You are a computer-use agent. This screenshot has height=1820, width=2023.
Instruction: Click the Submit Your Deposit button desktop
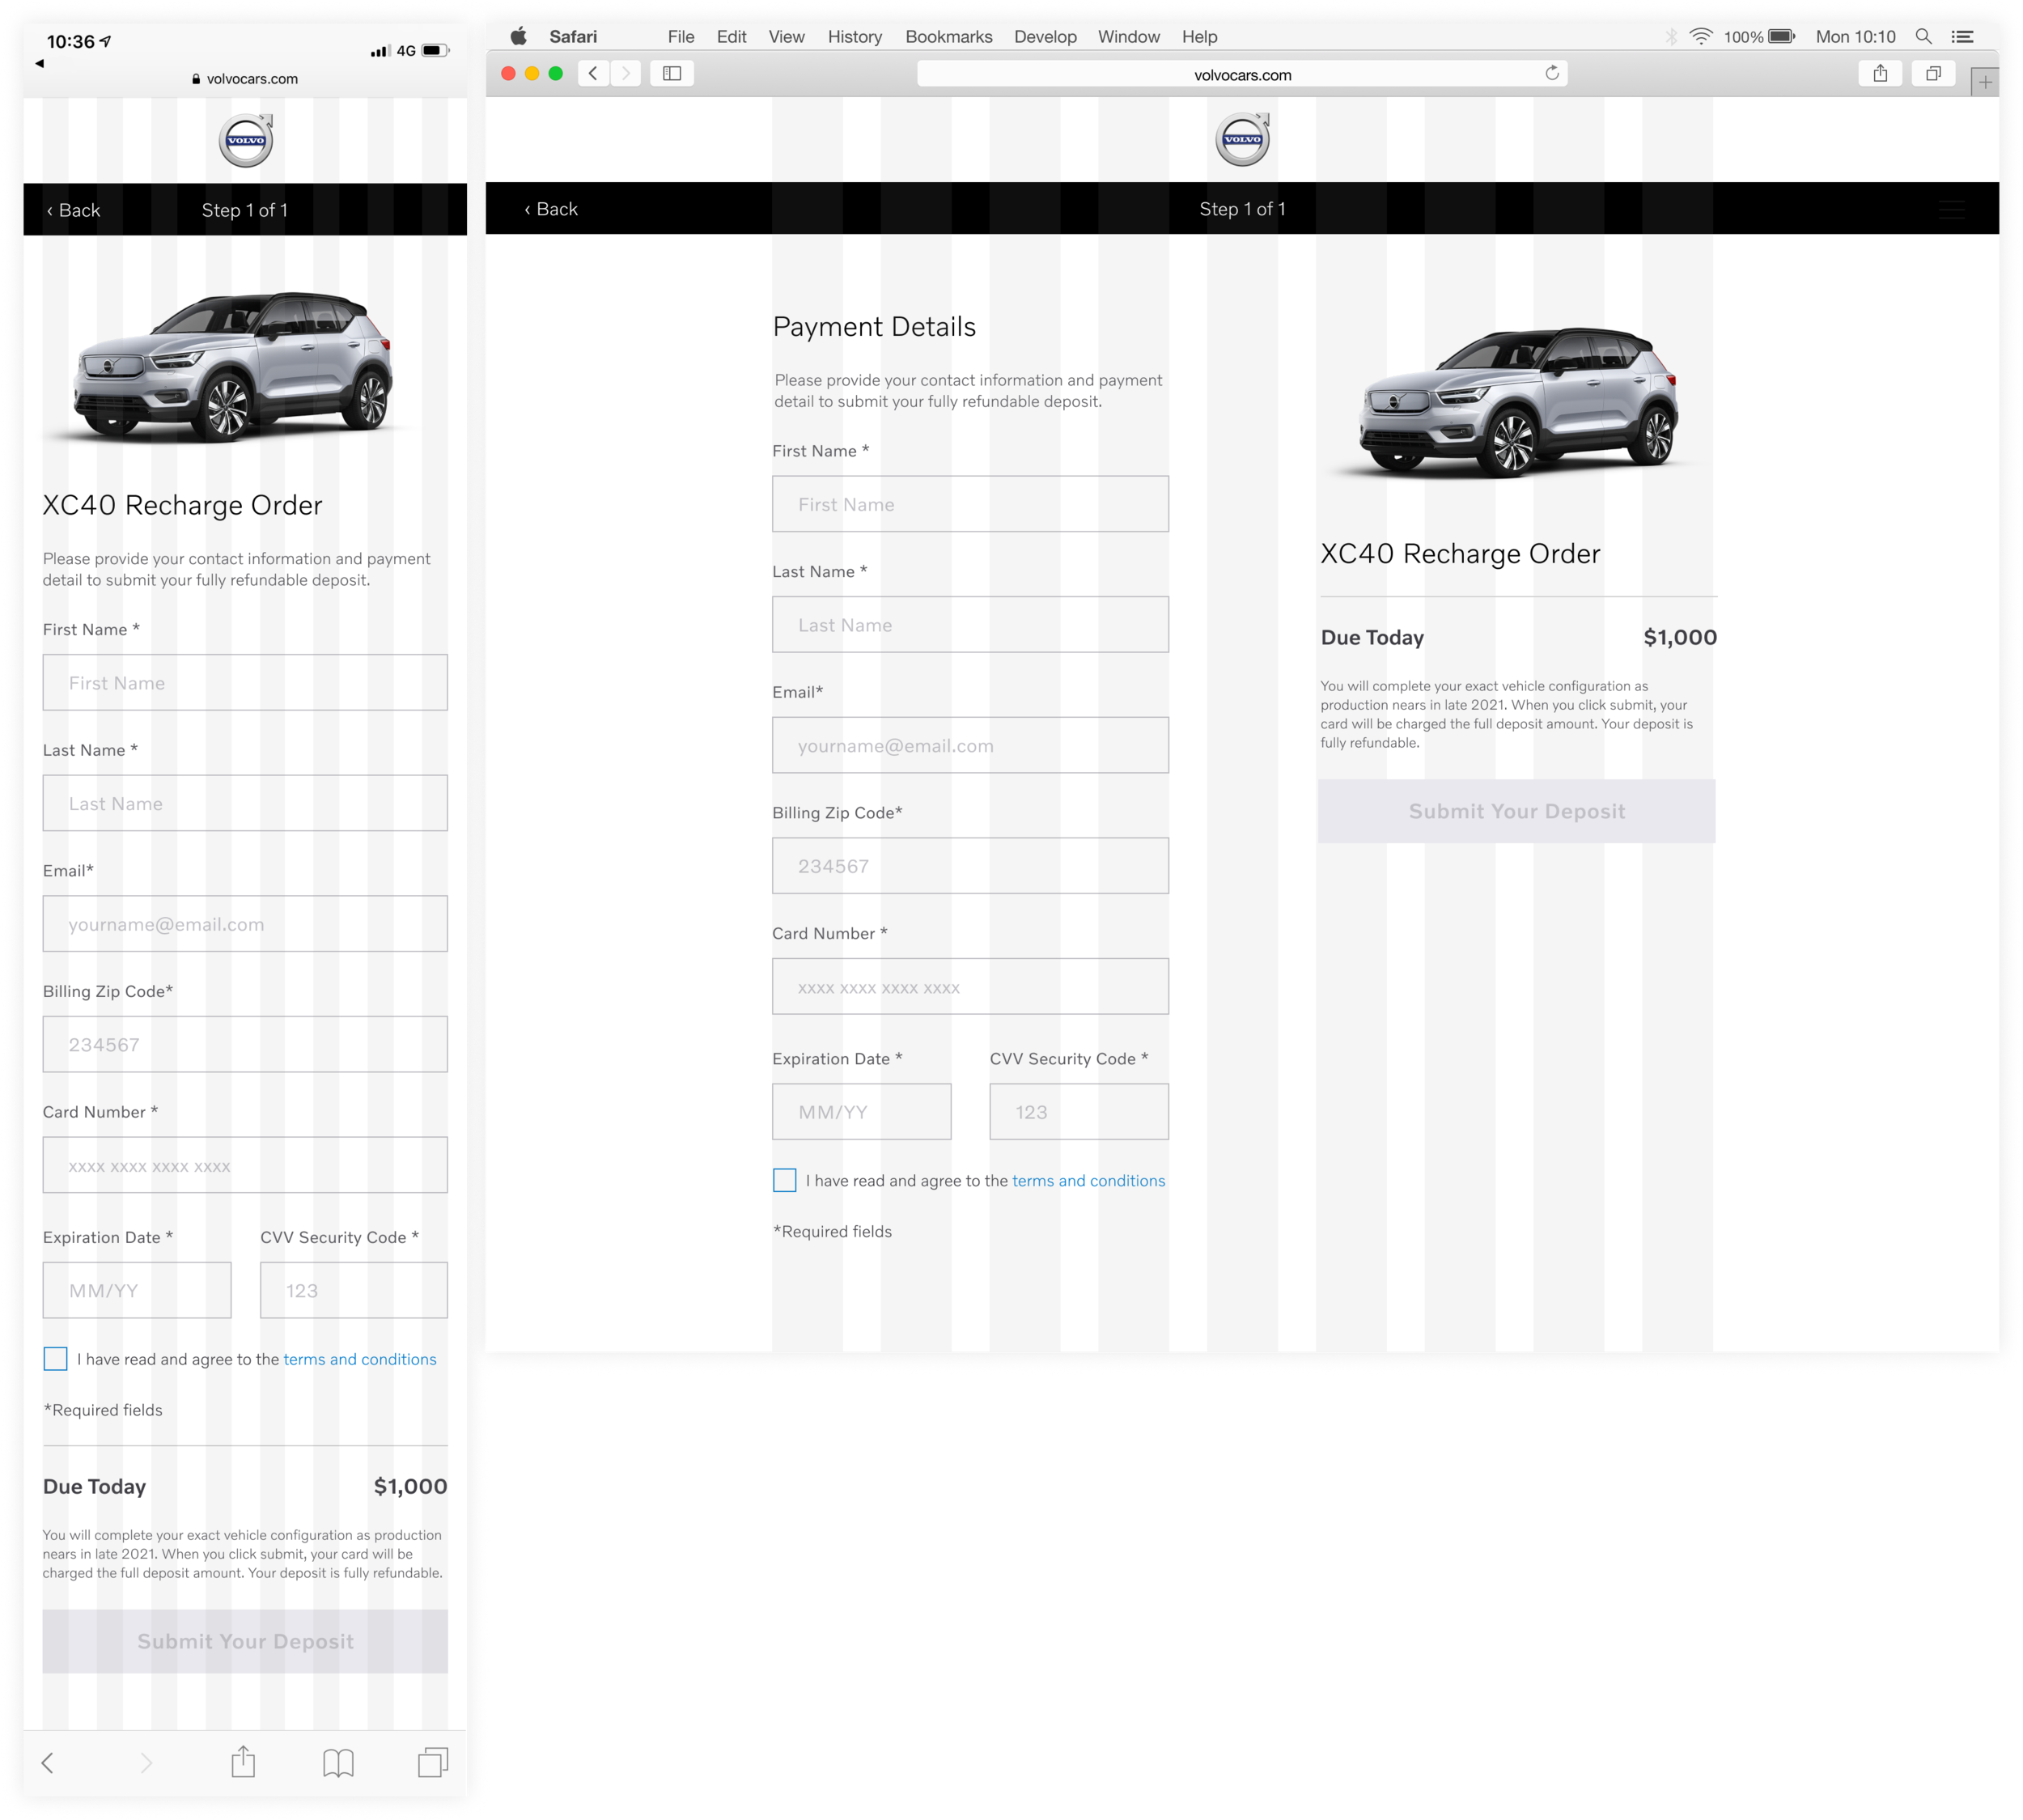point(1516,810)
